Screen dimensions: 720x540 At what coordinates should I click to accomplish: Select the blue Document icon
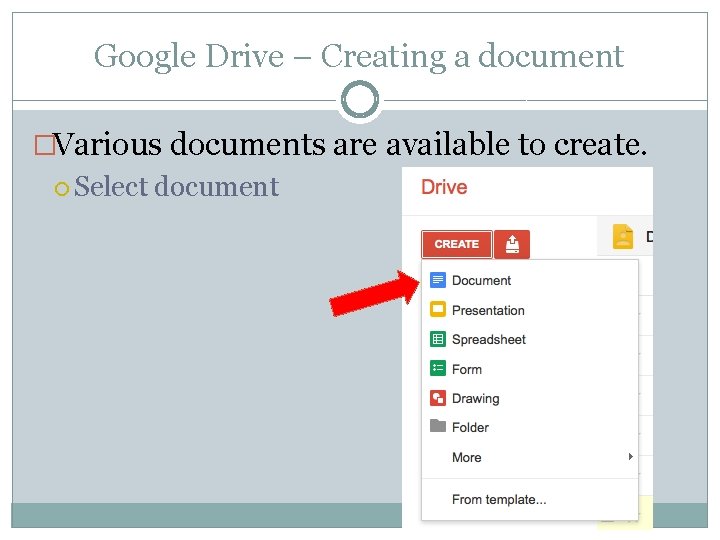coord(438,280)
